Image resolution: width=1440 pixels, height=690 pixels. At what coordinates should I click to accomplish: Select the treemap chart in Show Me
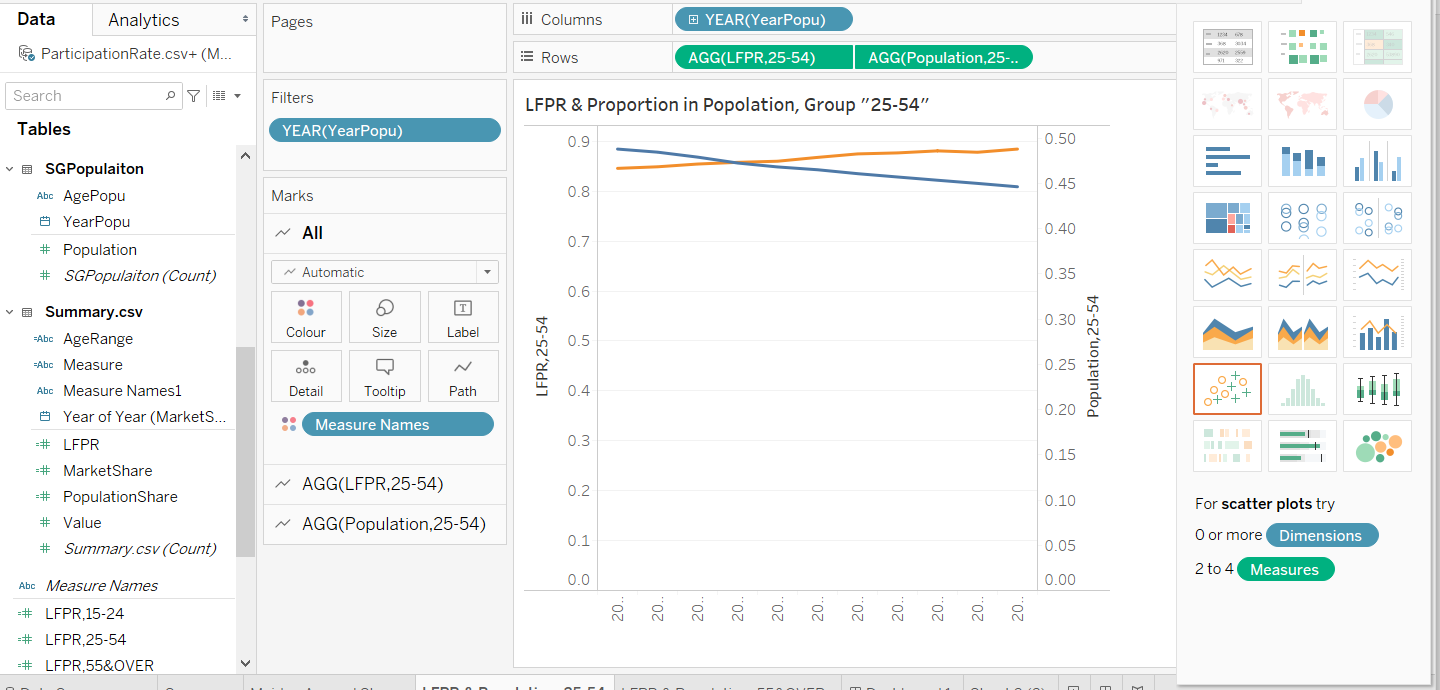[1227, 217]
